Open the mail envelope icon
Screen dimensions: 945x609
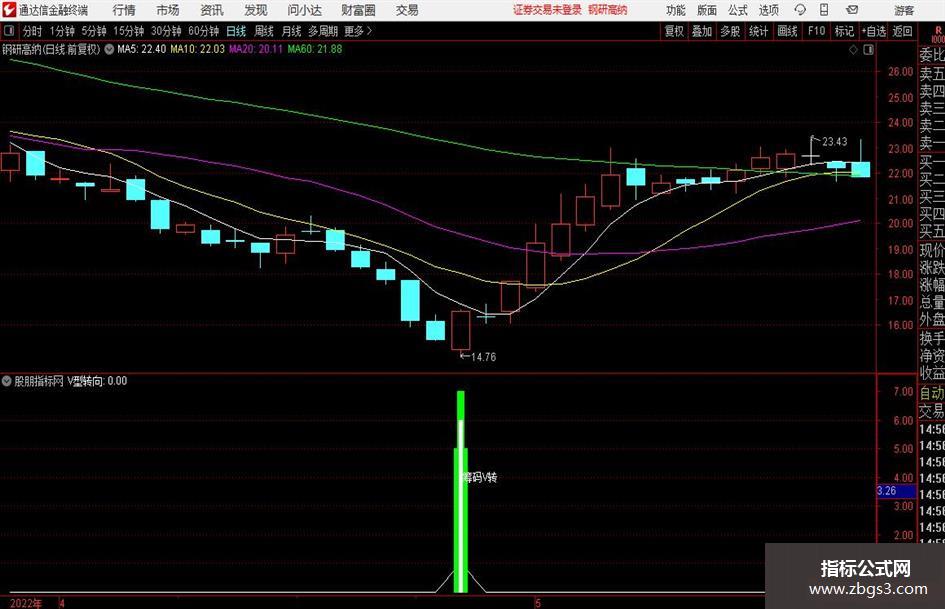point(852,10)
